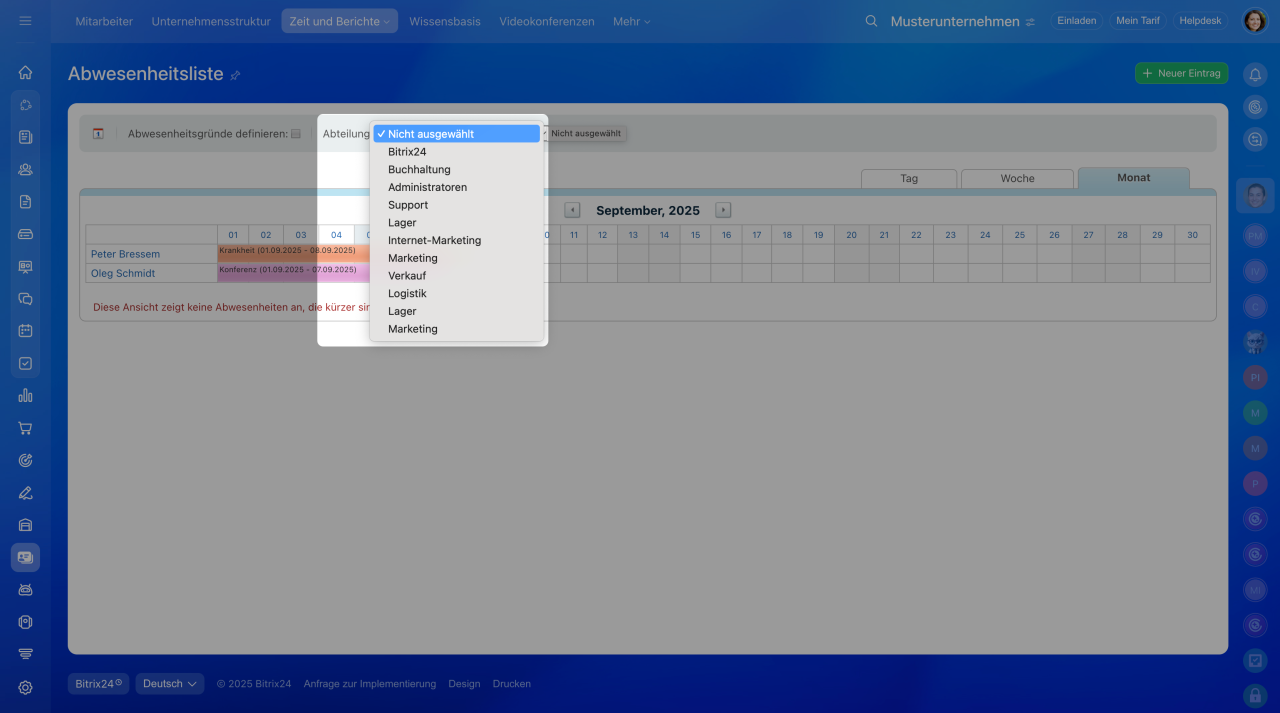Open Peter Bressem profile link
This screenshot has height=713, width=1280.
(x=125, y=254)
